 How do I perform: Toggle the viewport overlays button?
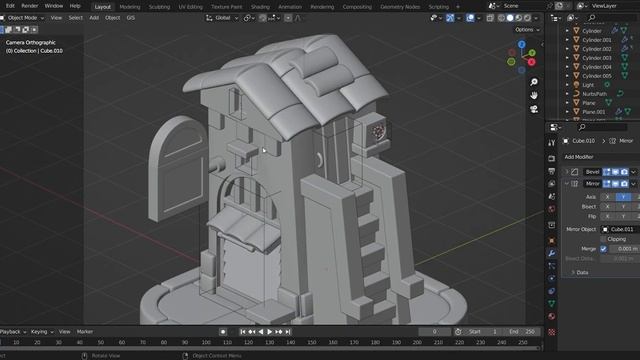coord(470,18)
